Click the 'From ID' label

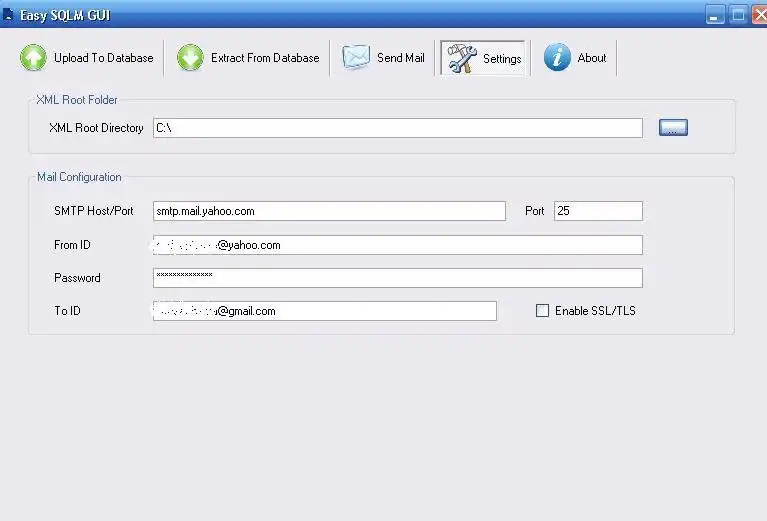[x=72, y=245]
